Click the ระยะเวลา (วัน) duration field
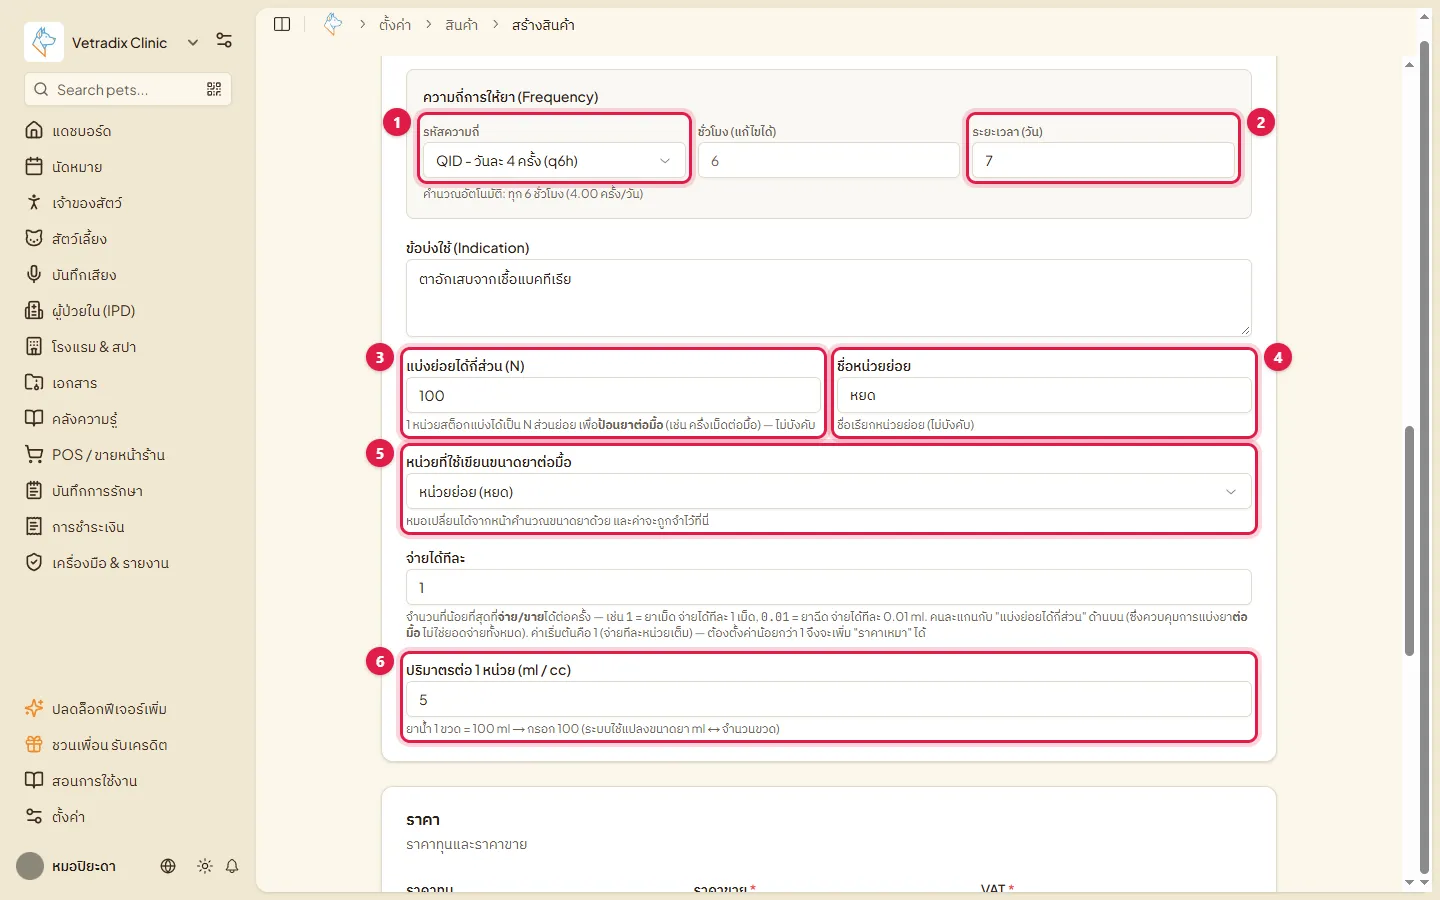1440x900 pixels. pos(1104,161)
